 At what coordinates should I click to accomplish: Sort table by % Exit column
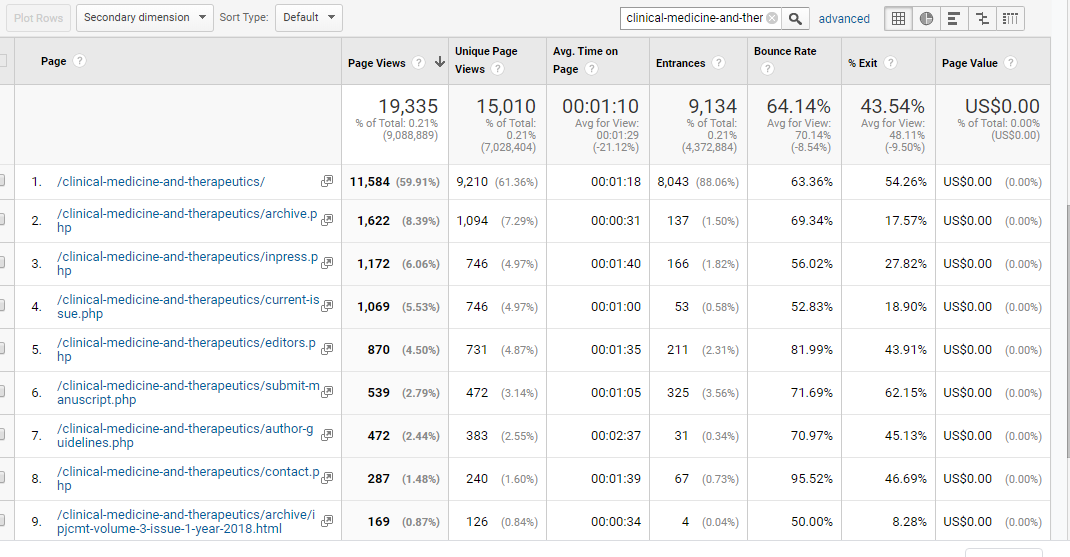[862, 63]
